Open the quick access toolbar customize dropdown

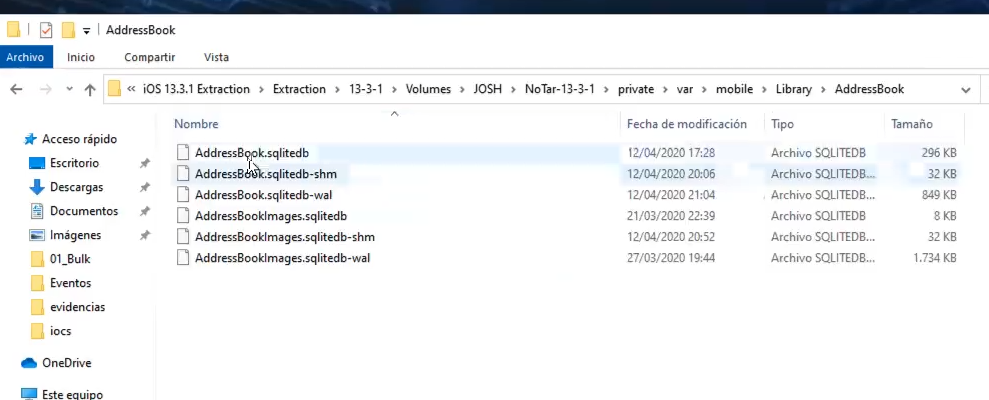click(86, 31)
